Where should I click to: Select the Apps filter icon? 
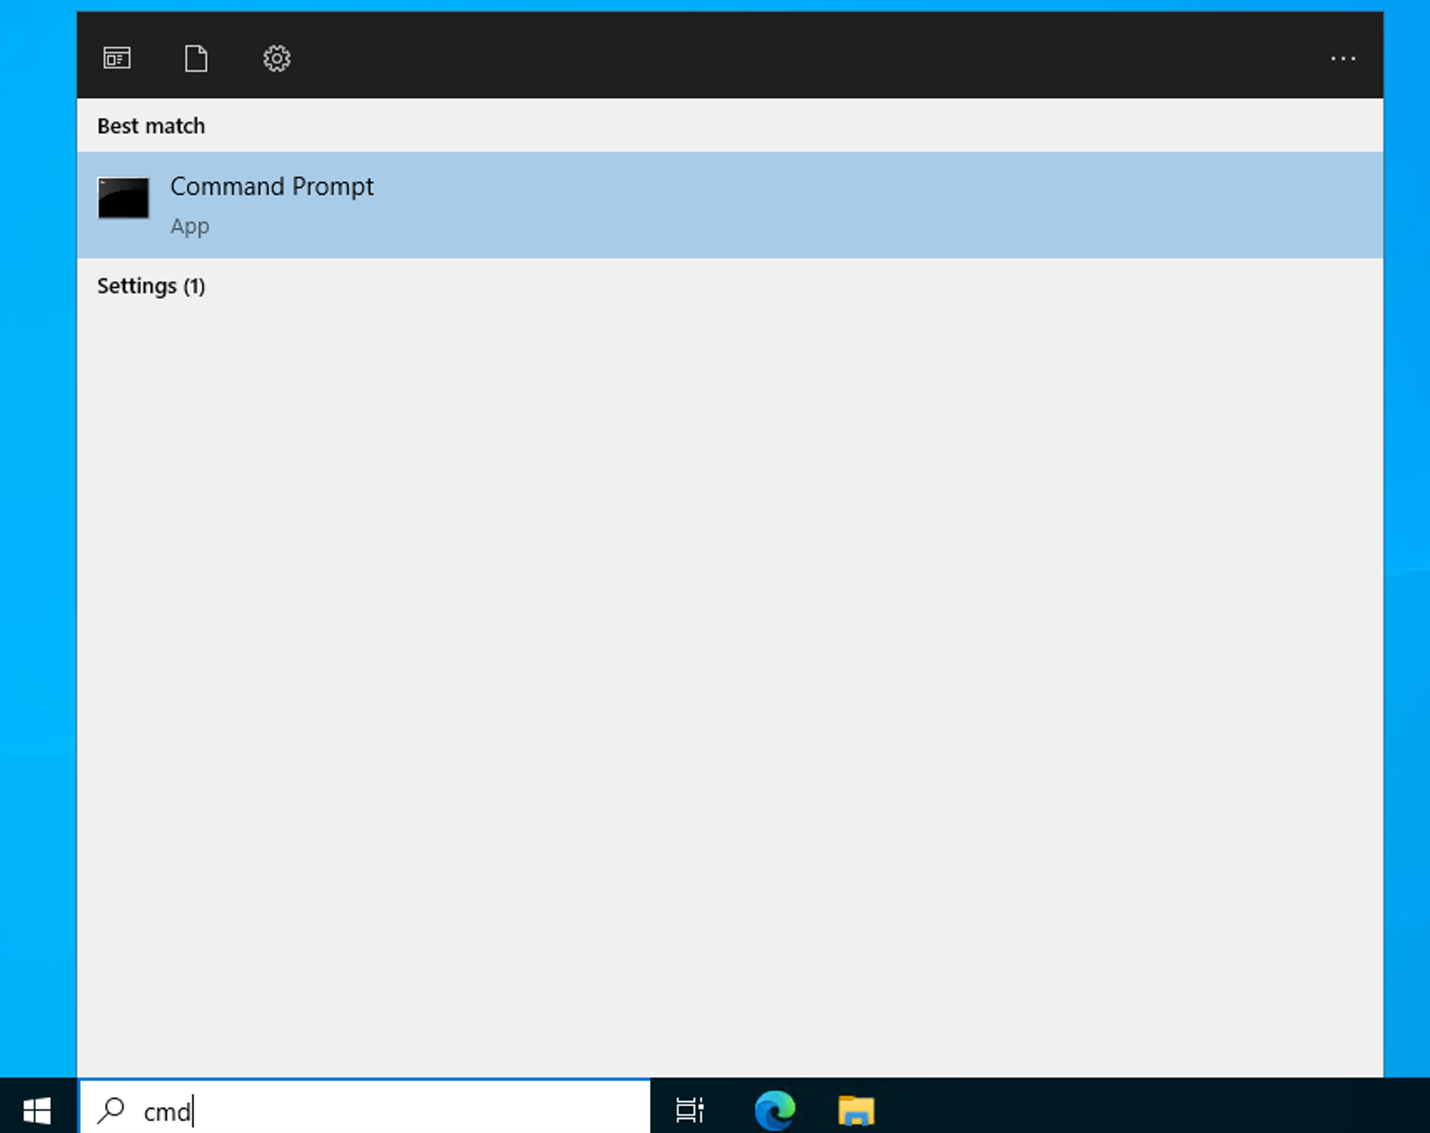(x=117, y=59)
